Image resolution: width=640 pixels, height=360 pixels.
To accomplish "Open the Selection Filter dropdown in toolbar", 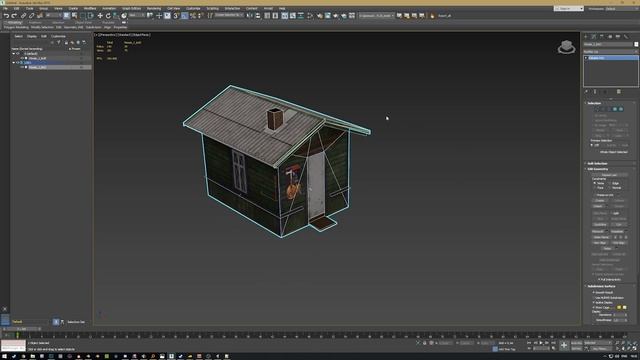I will coord(53,16).
